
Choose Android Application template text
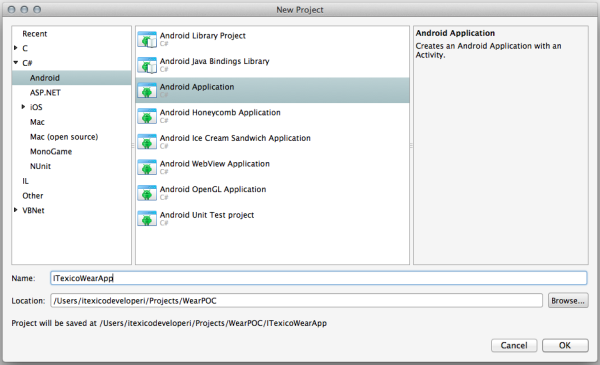pos(197,87)
